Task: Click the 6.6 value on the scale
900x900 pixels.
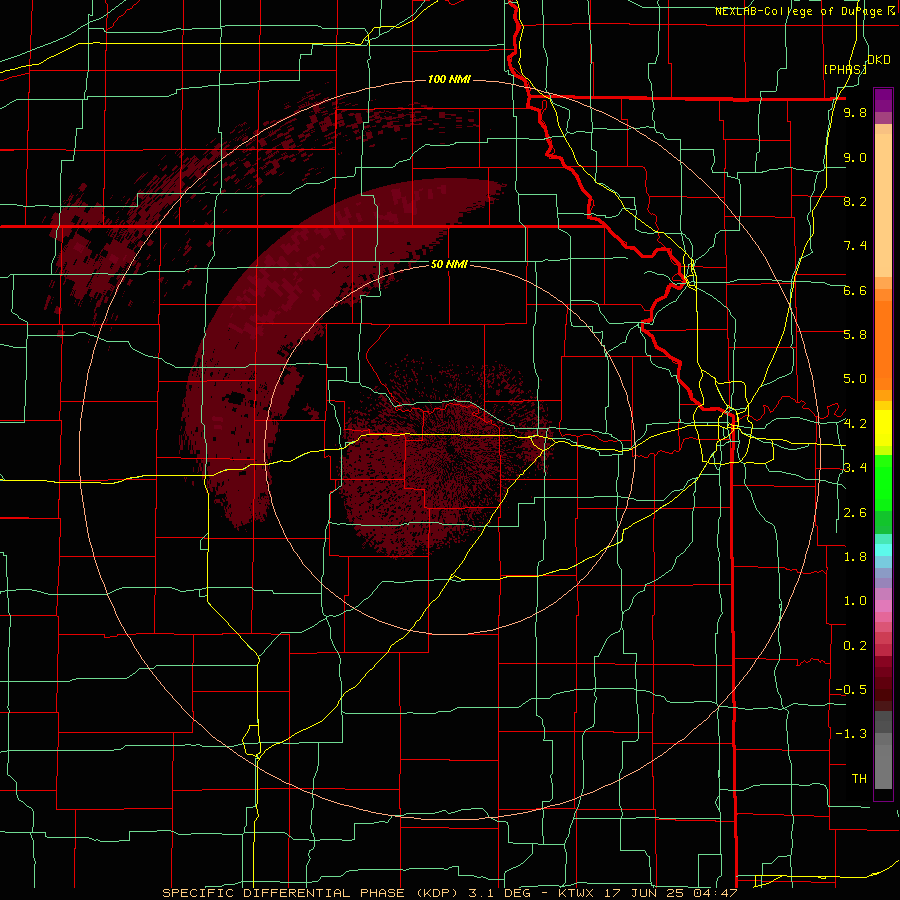Action: pyautogui.click(x=855, y=290)
